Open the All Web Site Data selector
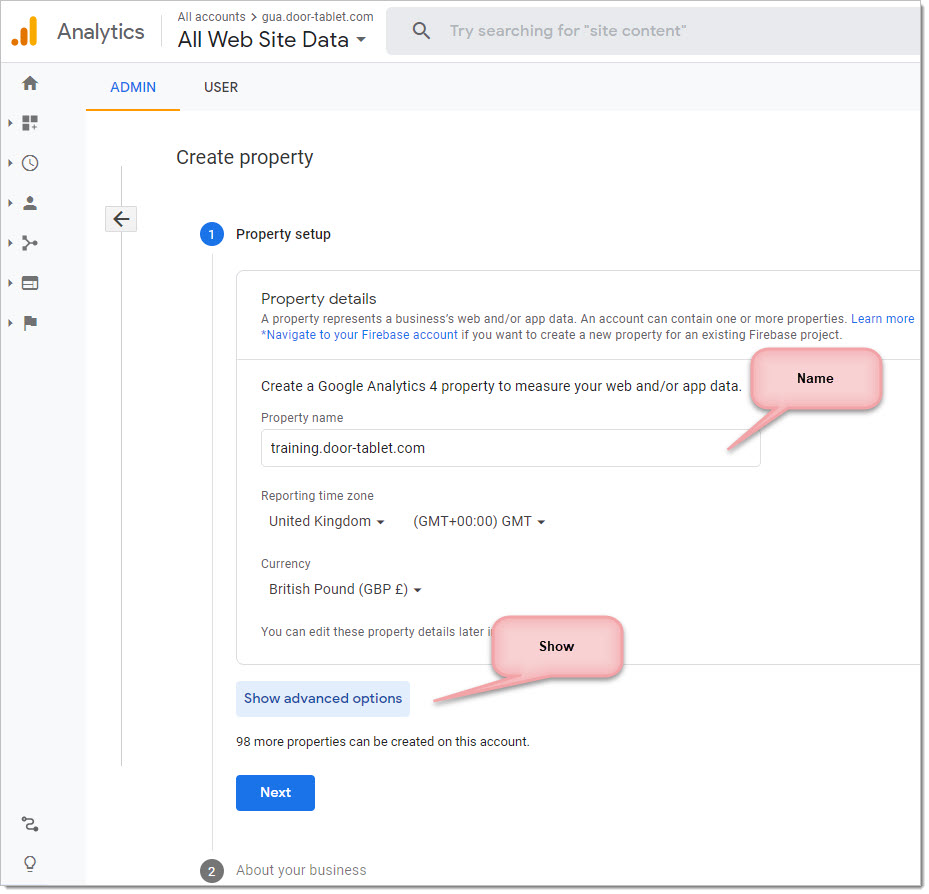929x894 pixels. tap(273, 40)
